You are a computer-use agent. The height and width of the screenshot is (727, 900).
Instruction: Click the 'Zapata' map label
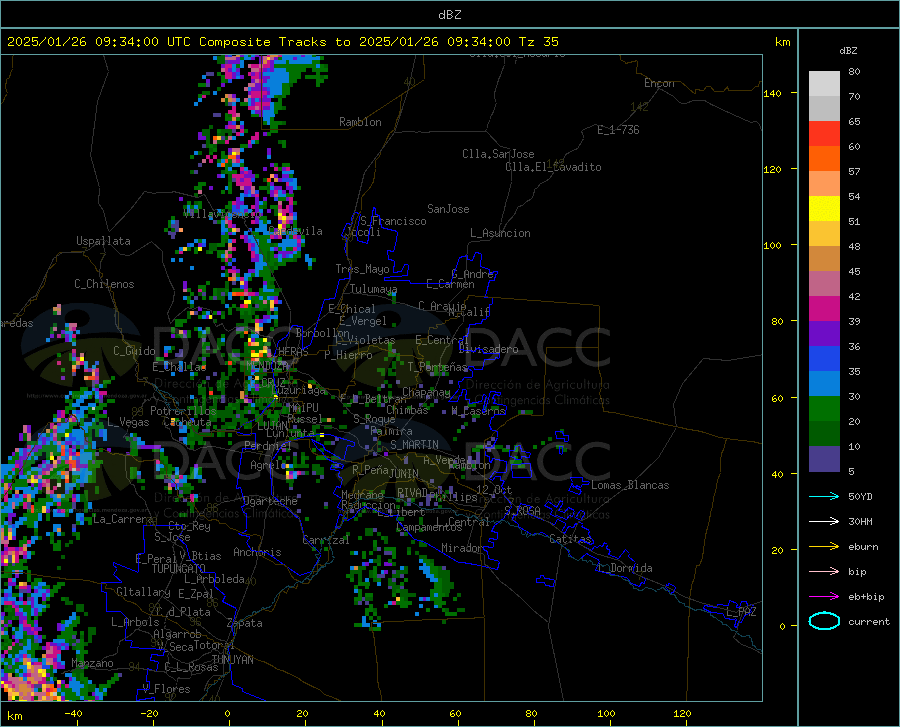[245, 623]
